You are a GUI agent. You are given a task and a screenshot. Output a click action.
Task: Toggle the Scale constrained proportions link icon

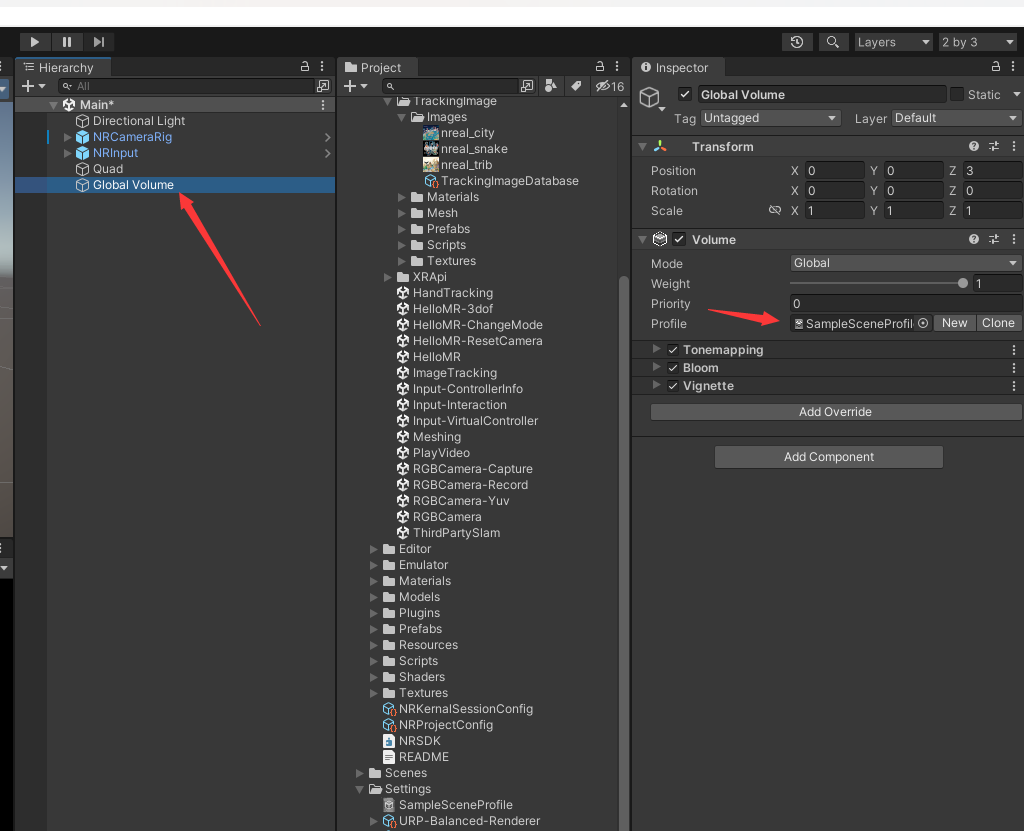[774, 211]
